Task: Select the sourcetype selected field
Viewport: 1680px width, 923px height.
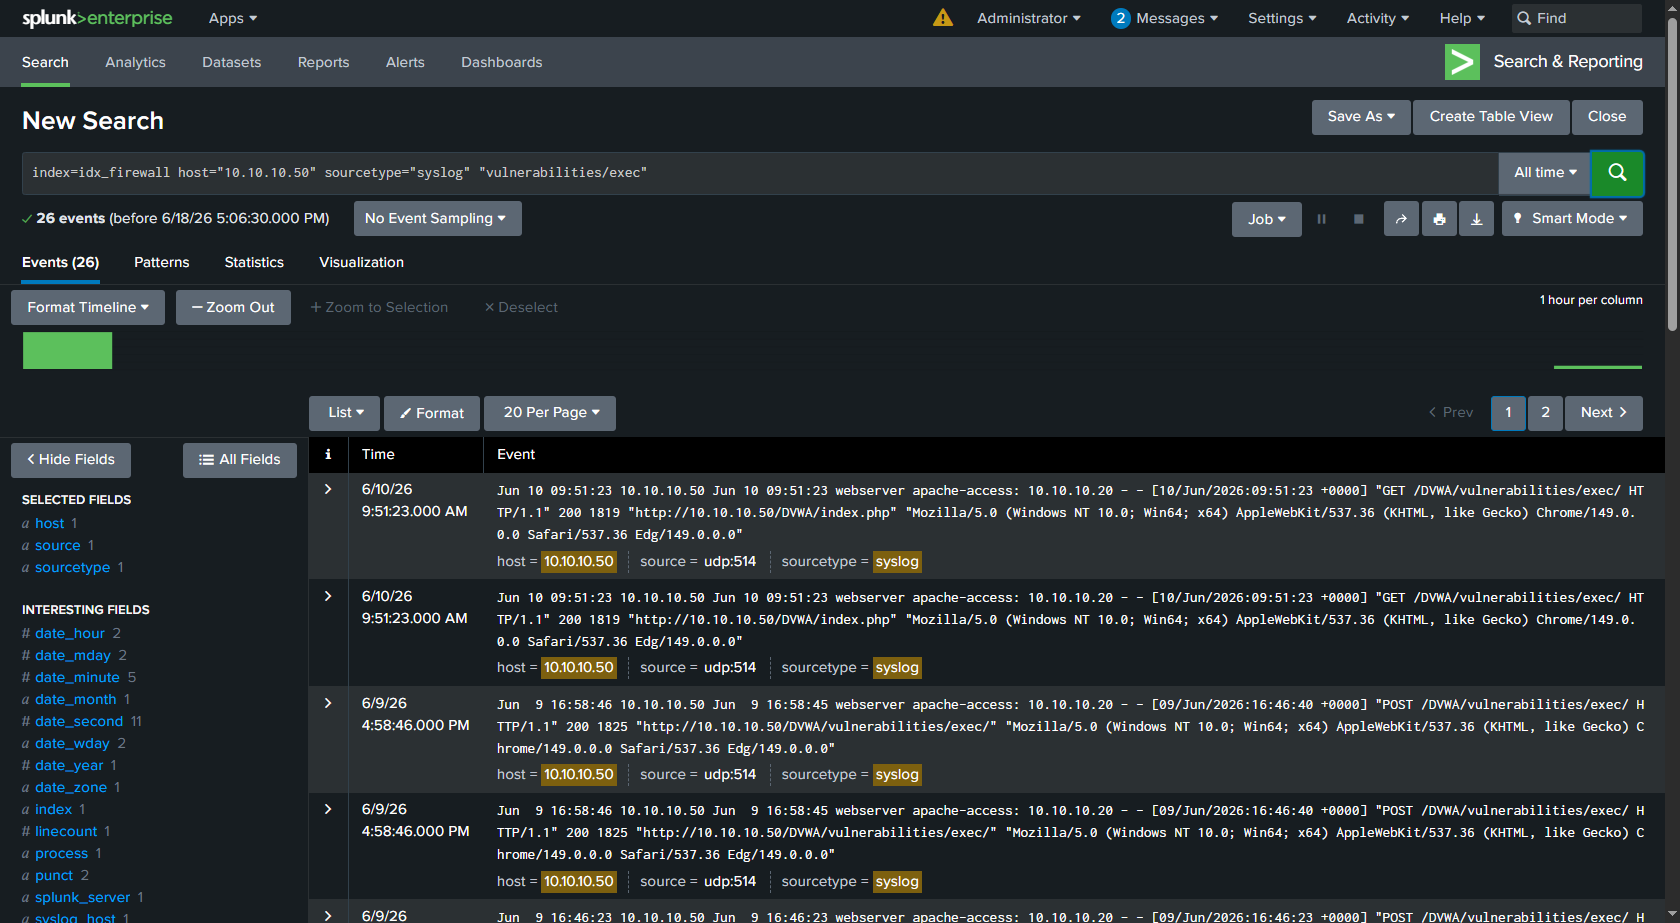Action: tap(73, 567)
